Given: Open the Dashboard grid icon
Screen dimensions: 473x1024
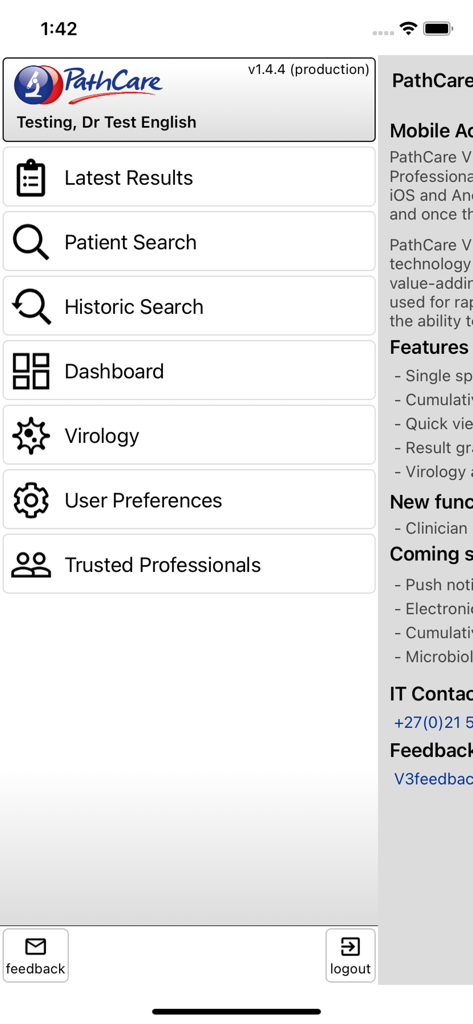Looking at the screenshot, I should point(31,371).
